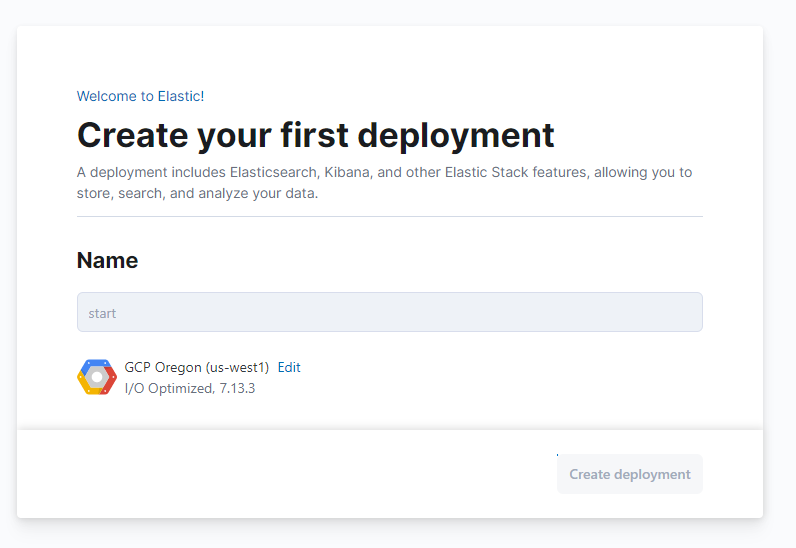This screenshot has height=548, width=796.
Task: Click the Welcome to Elastic! text
Action: (x=140, y=96)
